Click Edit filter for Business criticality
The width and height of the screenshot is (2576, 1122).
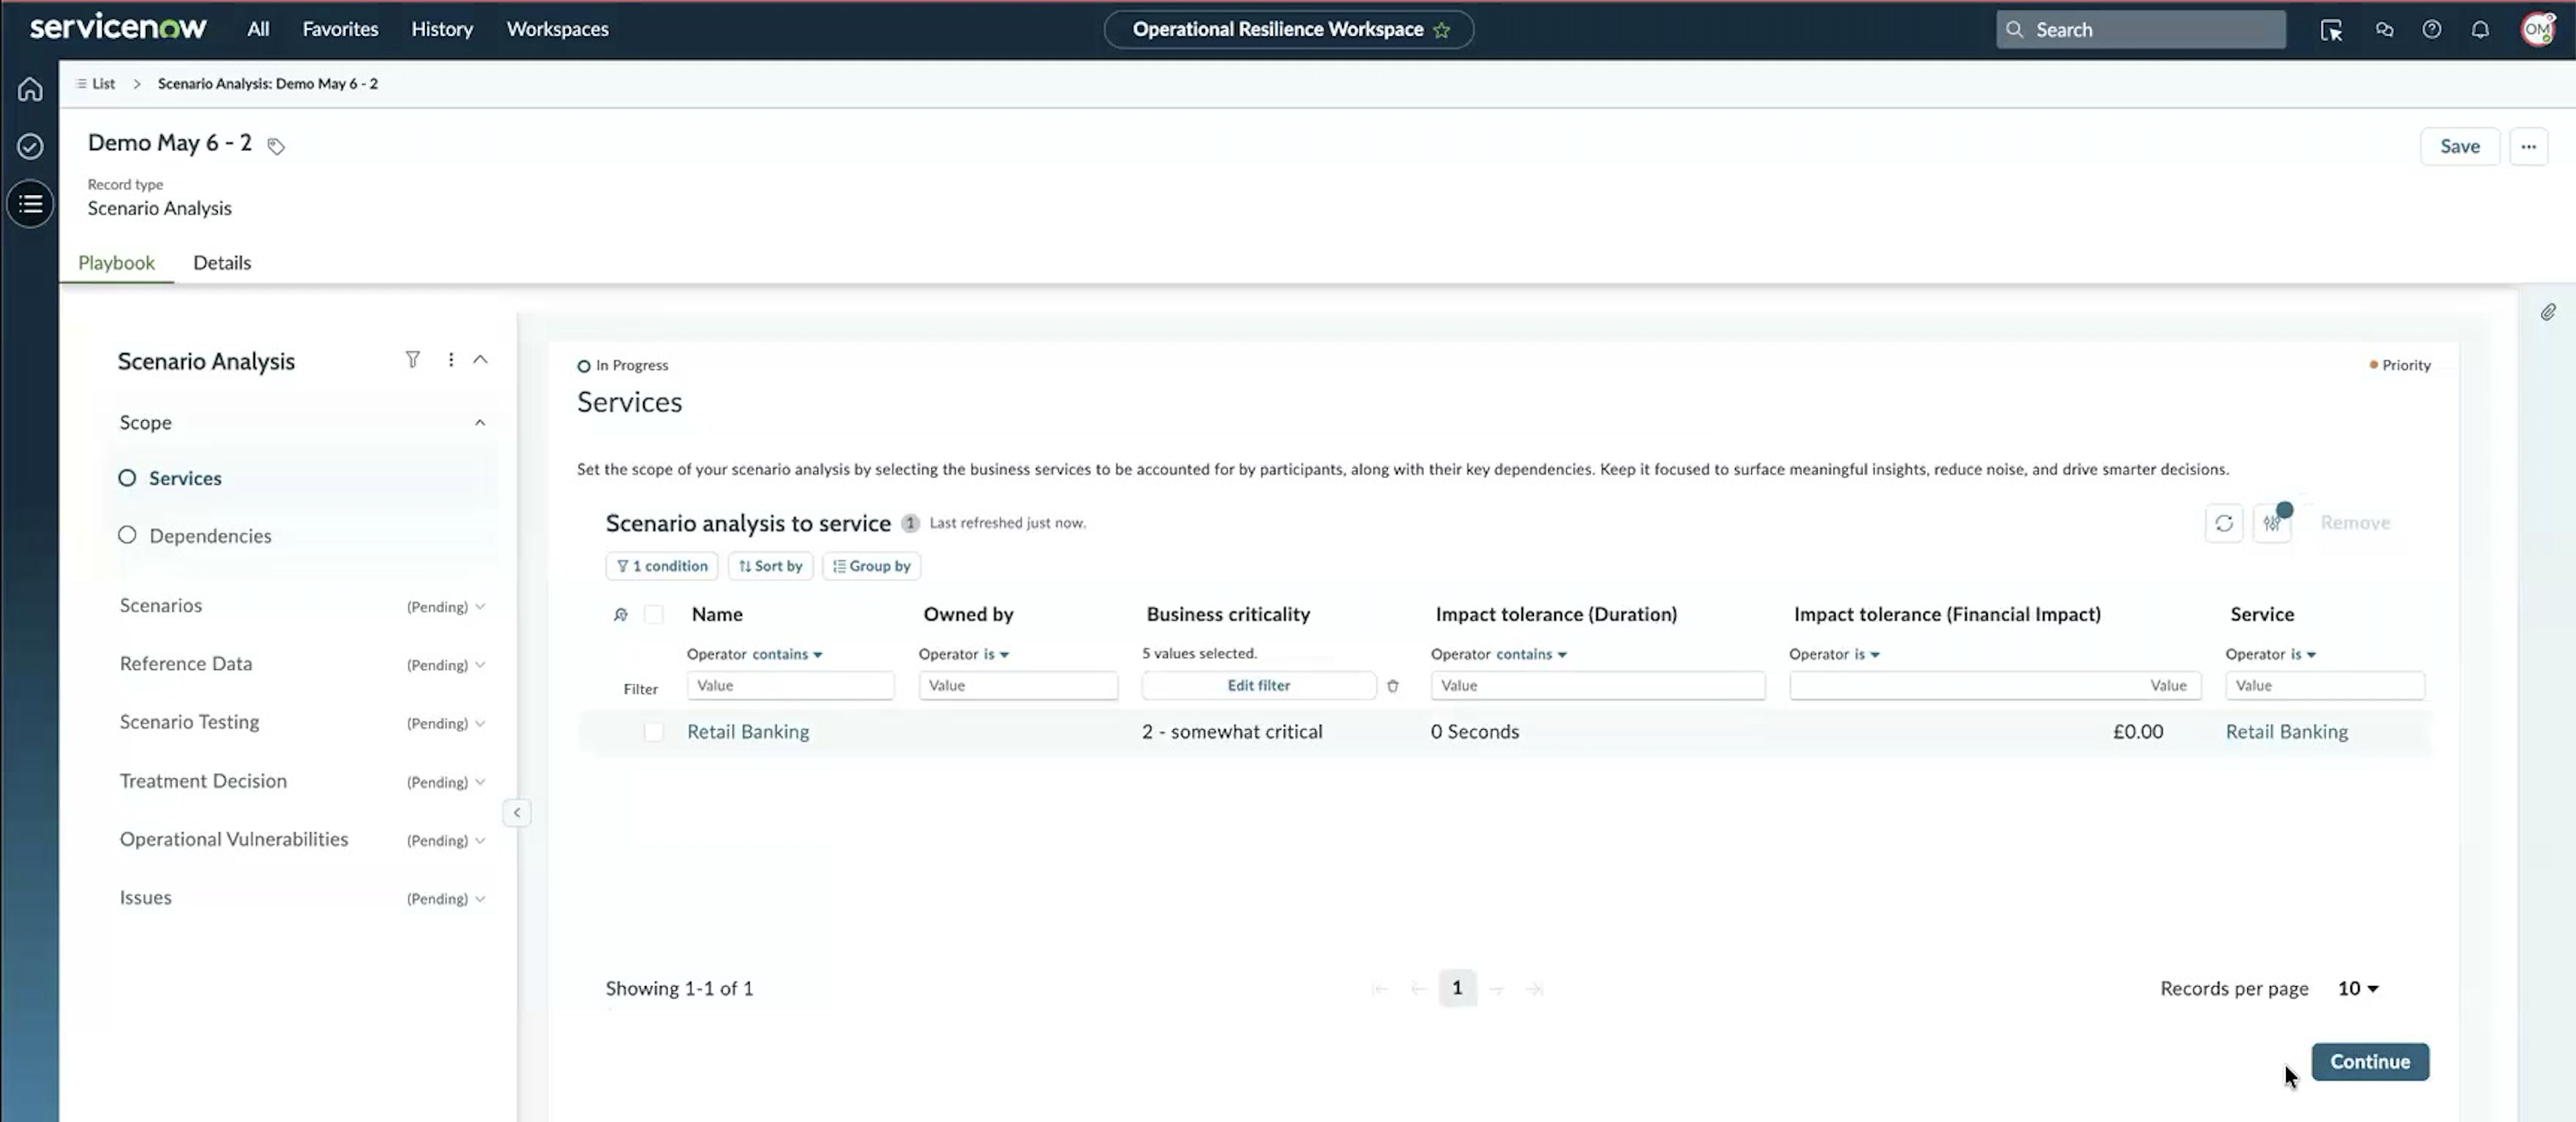tap(1258, 686)
